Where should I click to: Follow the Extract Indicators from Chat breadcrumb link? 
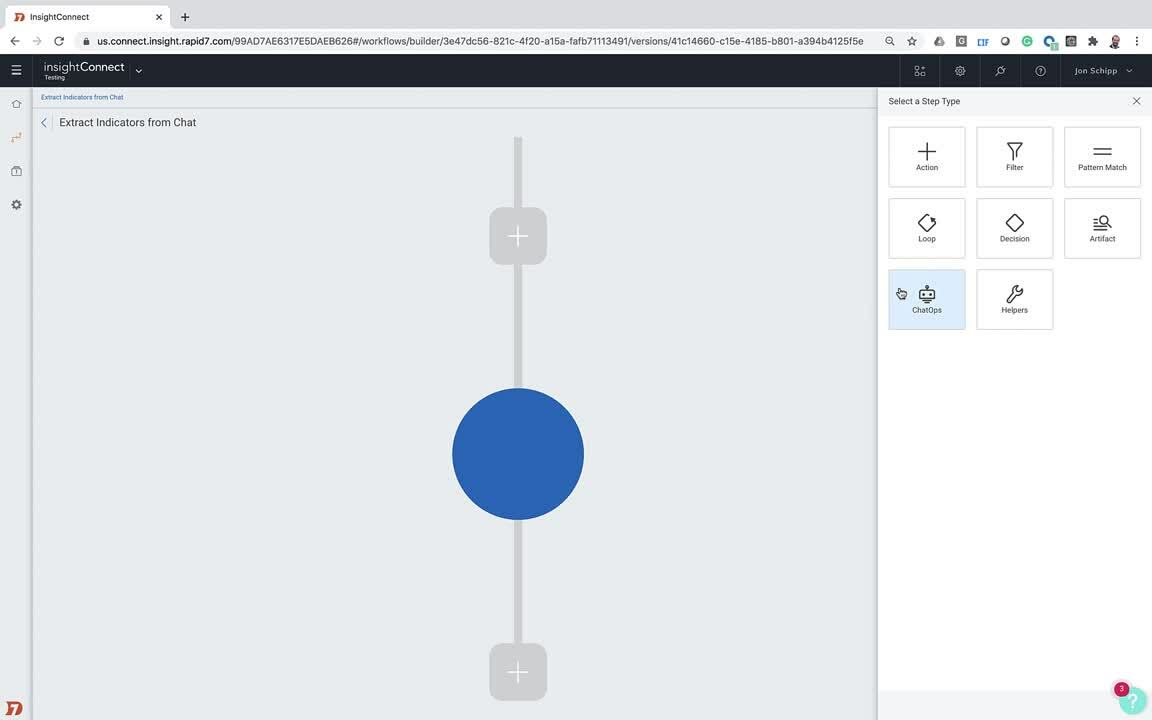tap(80, 97)
